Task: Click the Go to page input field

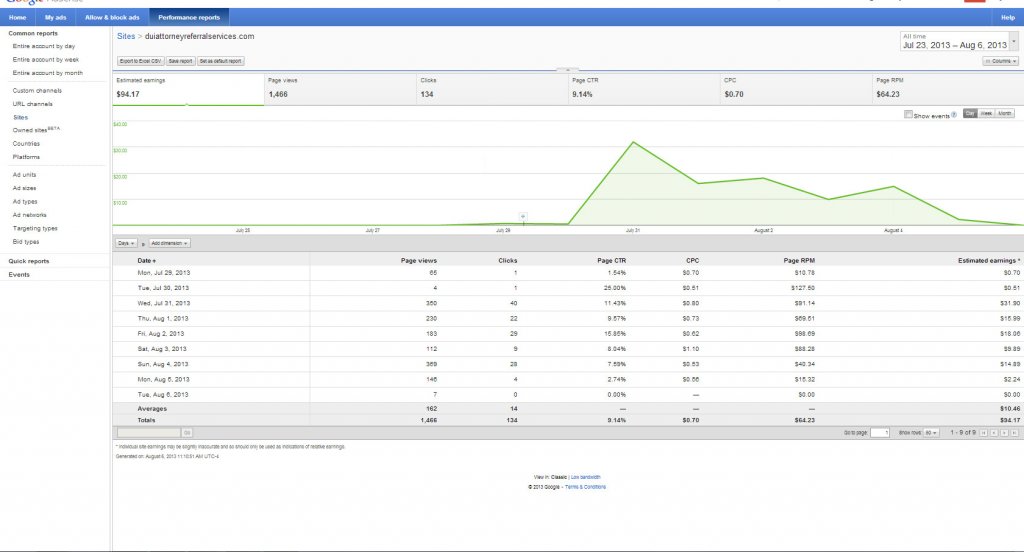Action: [x=880, y=433]
